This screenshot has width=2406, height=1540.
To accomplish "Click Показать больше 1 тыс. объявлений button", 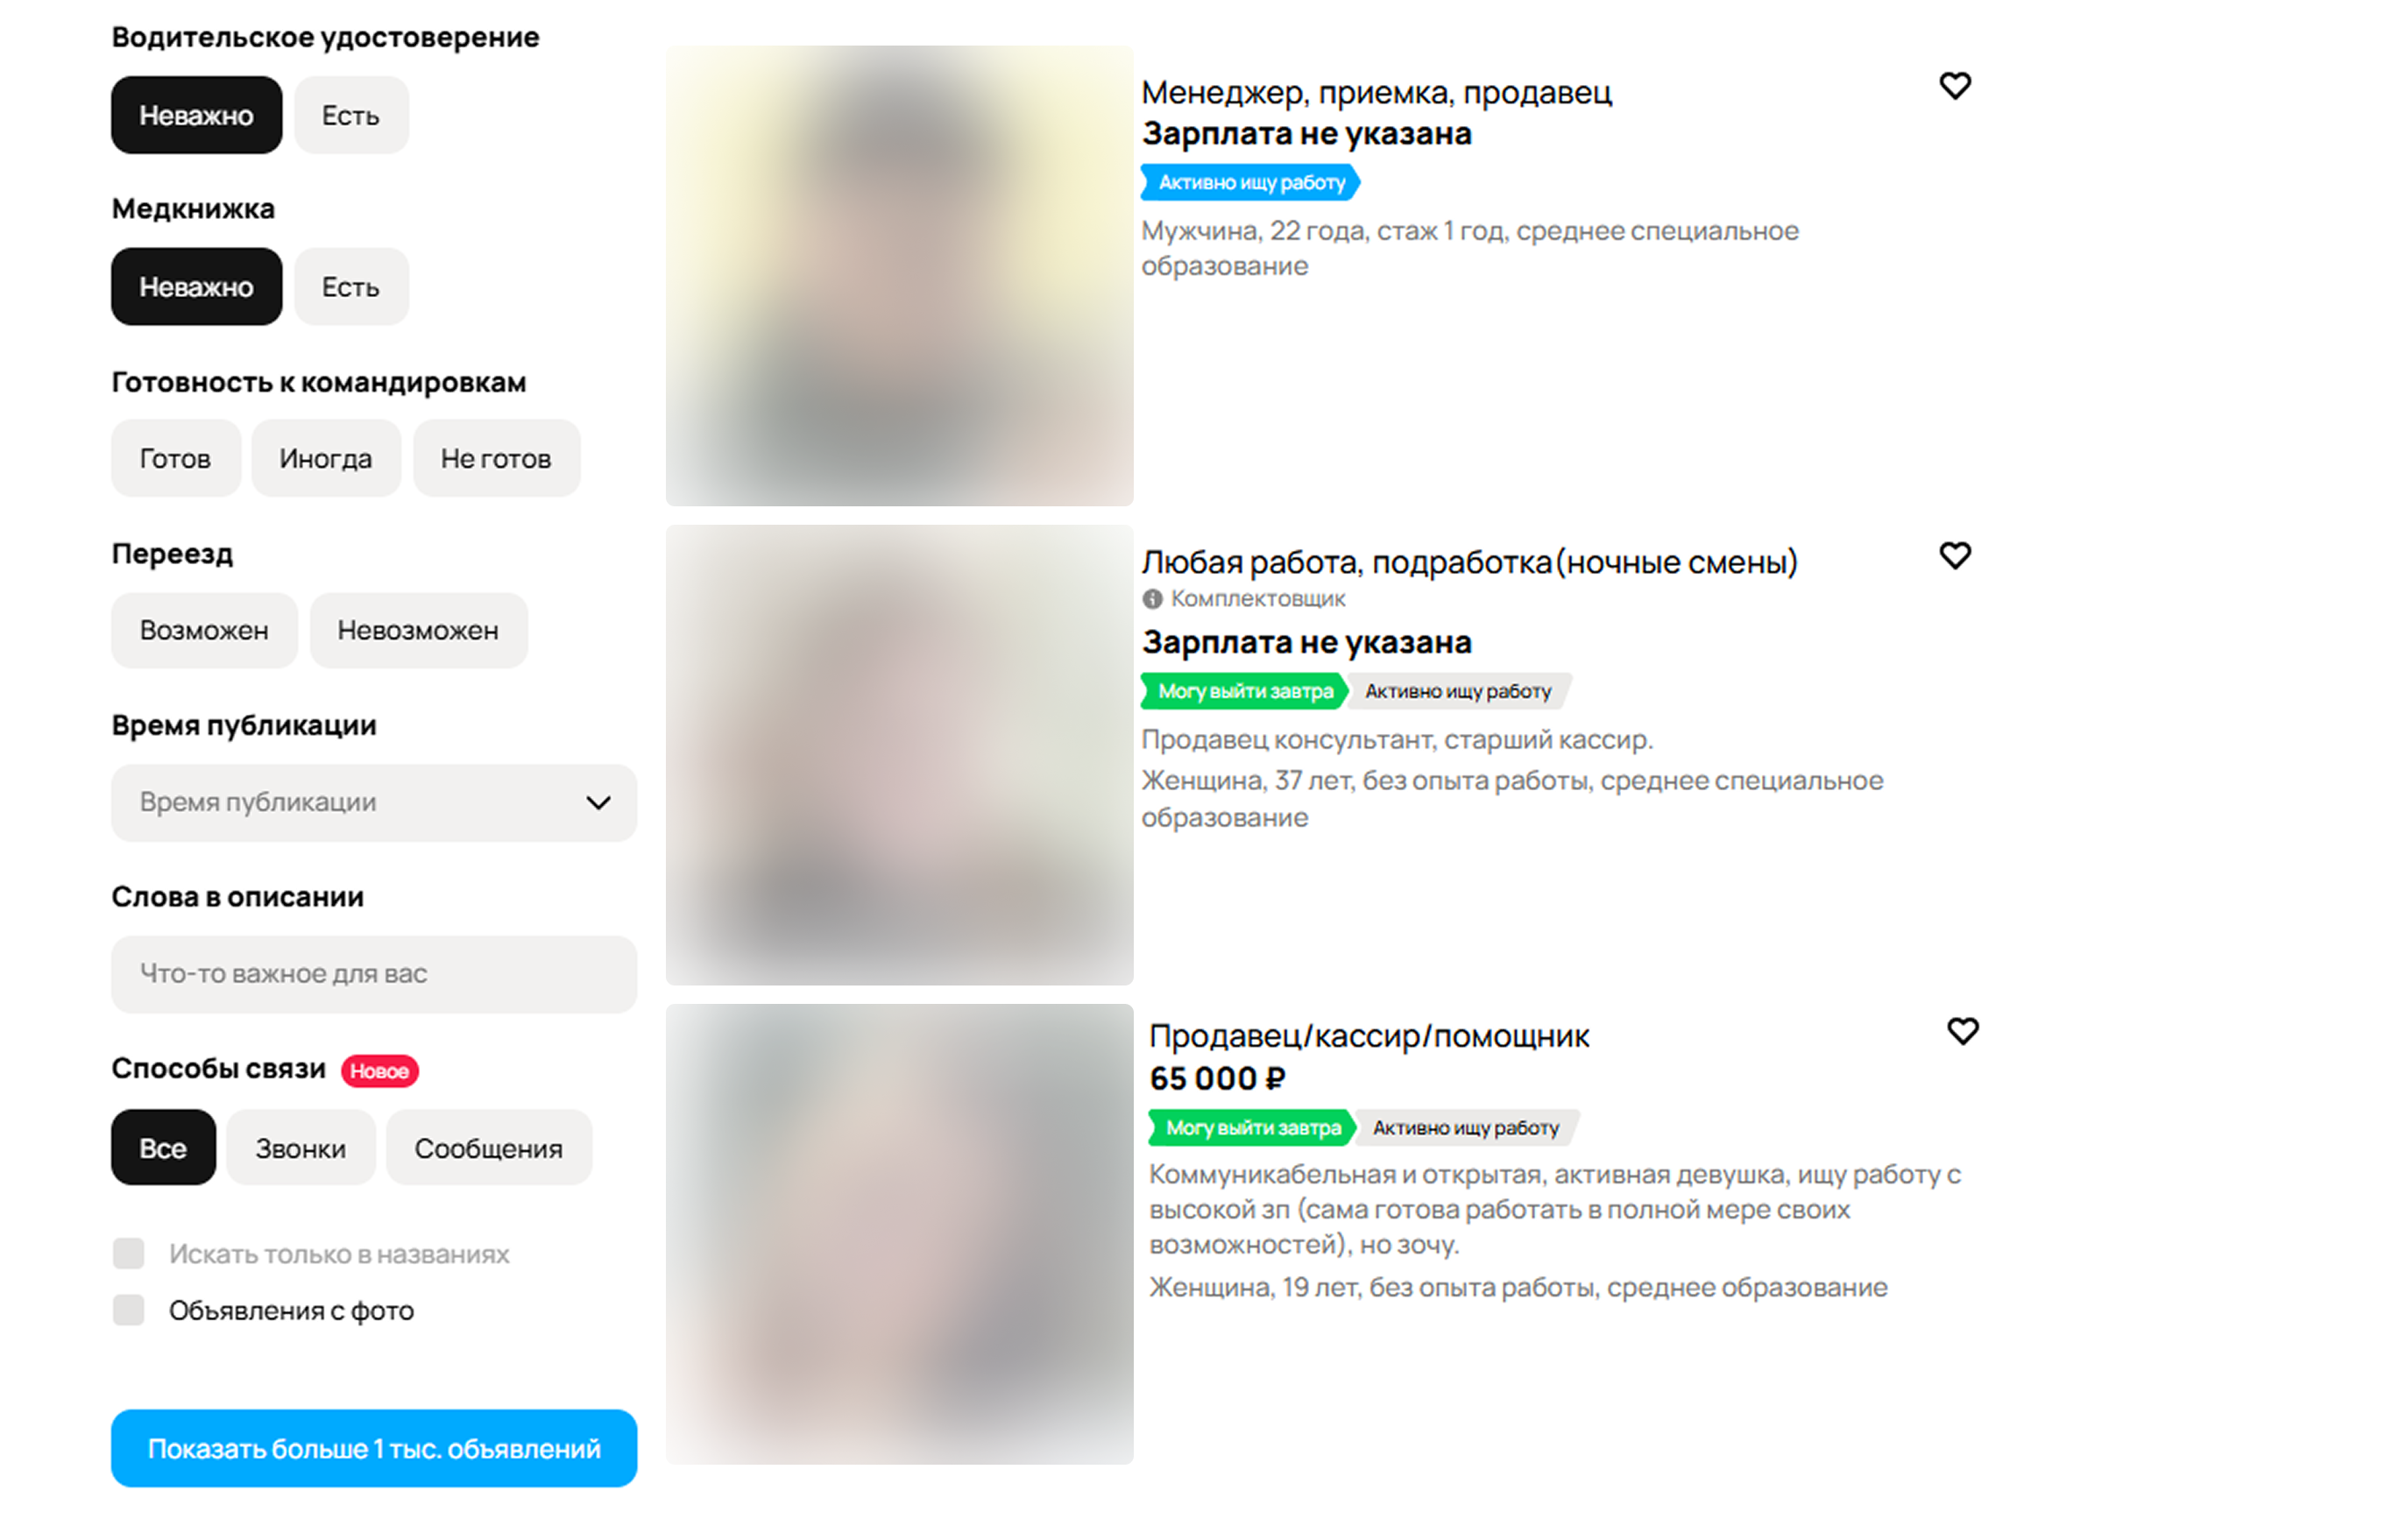I will coord(374,1449).
